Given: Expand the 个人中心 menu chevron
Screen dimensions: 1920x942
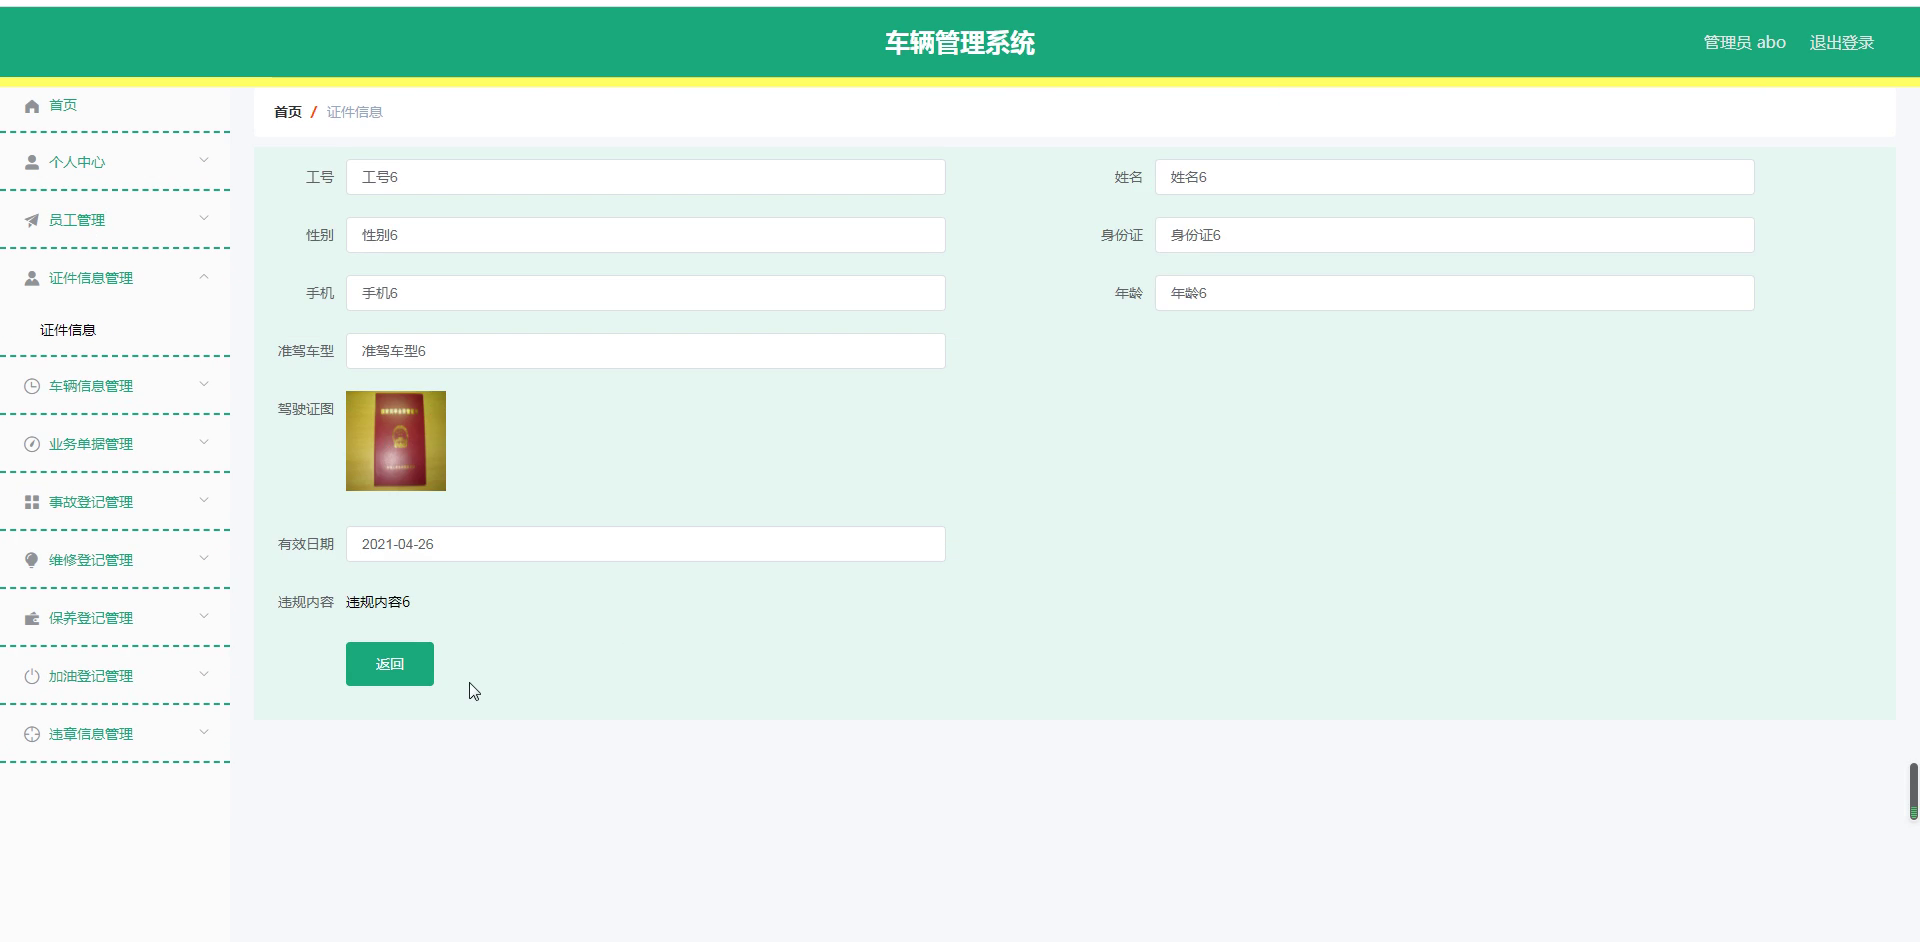Looking at the screenshot, I should (x=204, y=160).
